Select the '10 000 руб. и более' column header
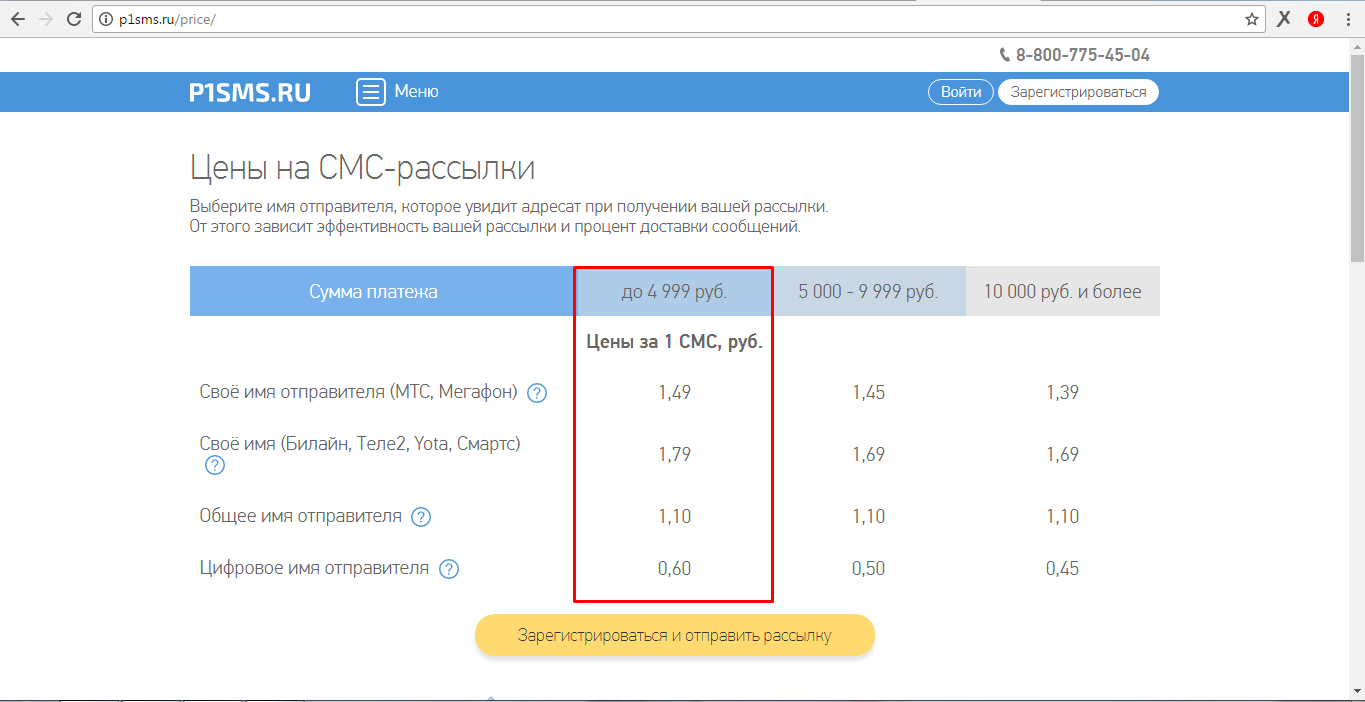Screen dimensions: 1365x702 [x=1063, y=291]
